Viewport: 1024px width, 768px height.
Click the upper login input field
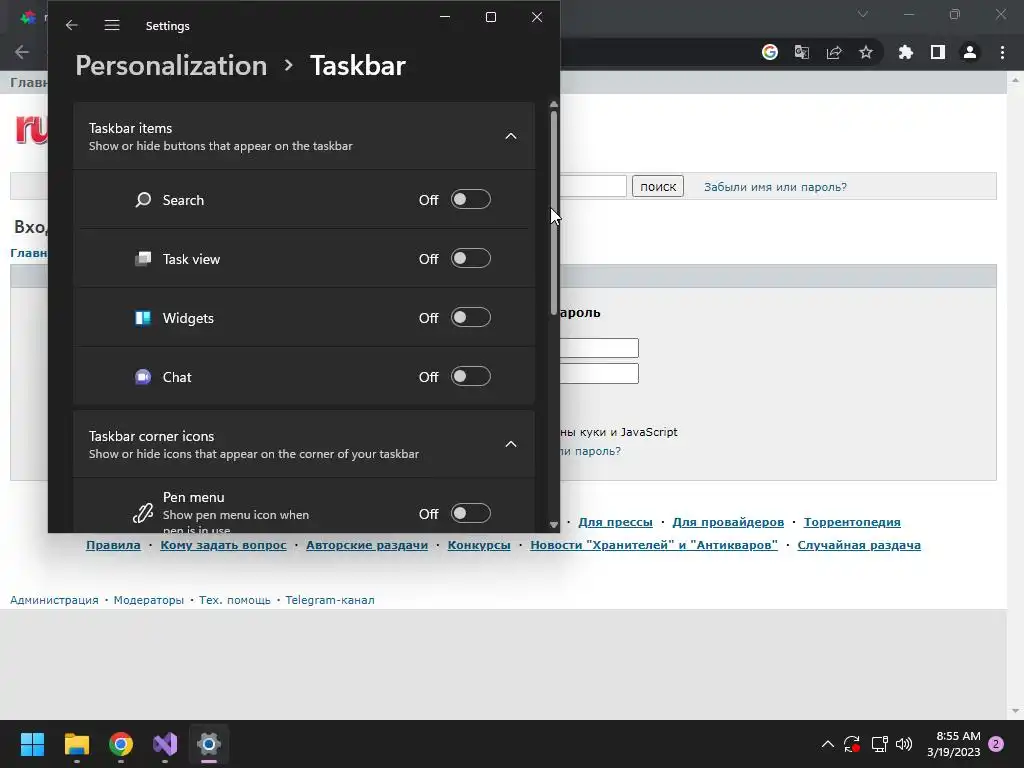coord(599,348)
